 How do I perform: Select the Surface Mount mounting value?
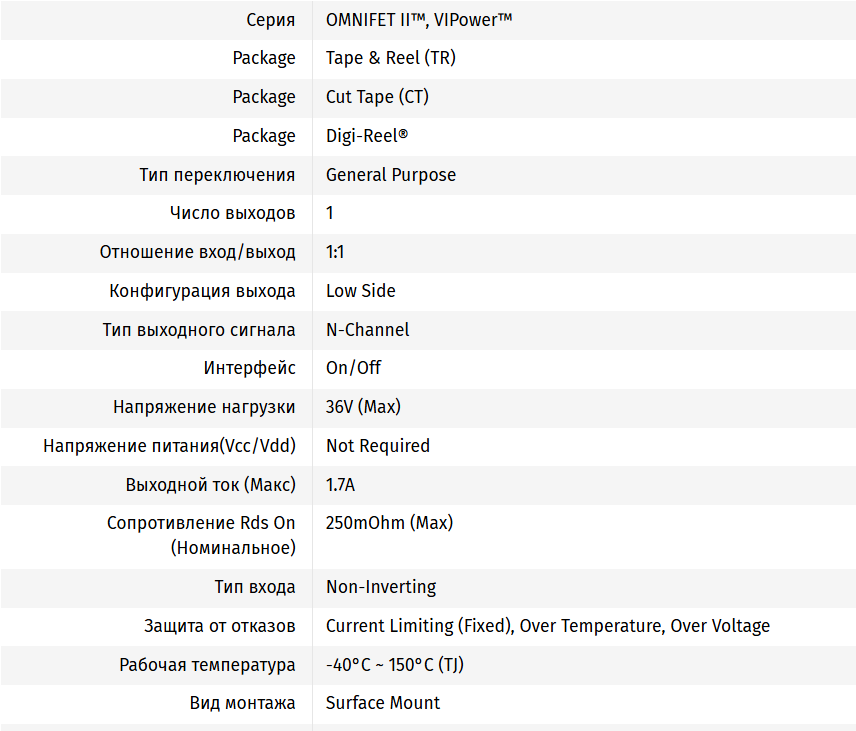[x=382, y=703]
